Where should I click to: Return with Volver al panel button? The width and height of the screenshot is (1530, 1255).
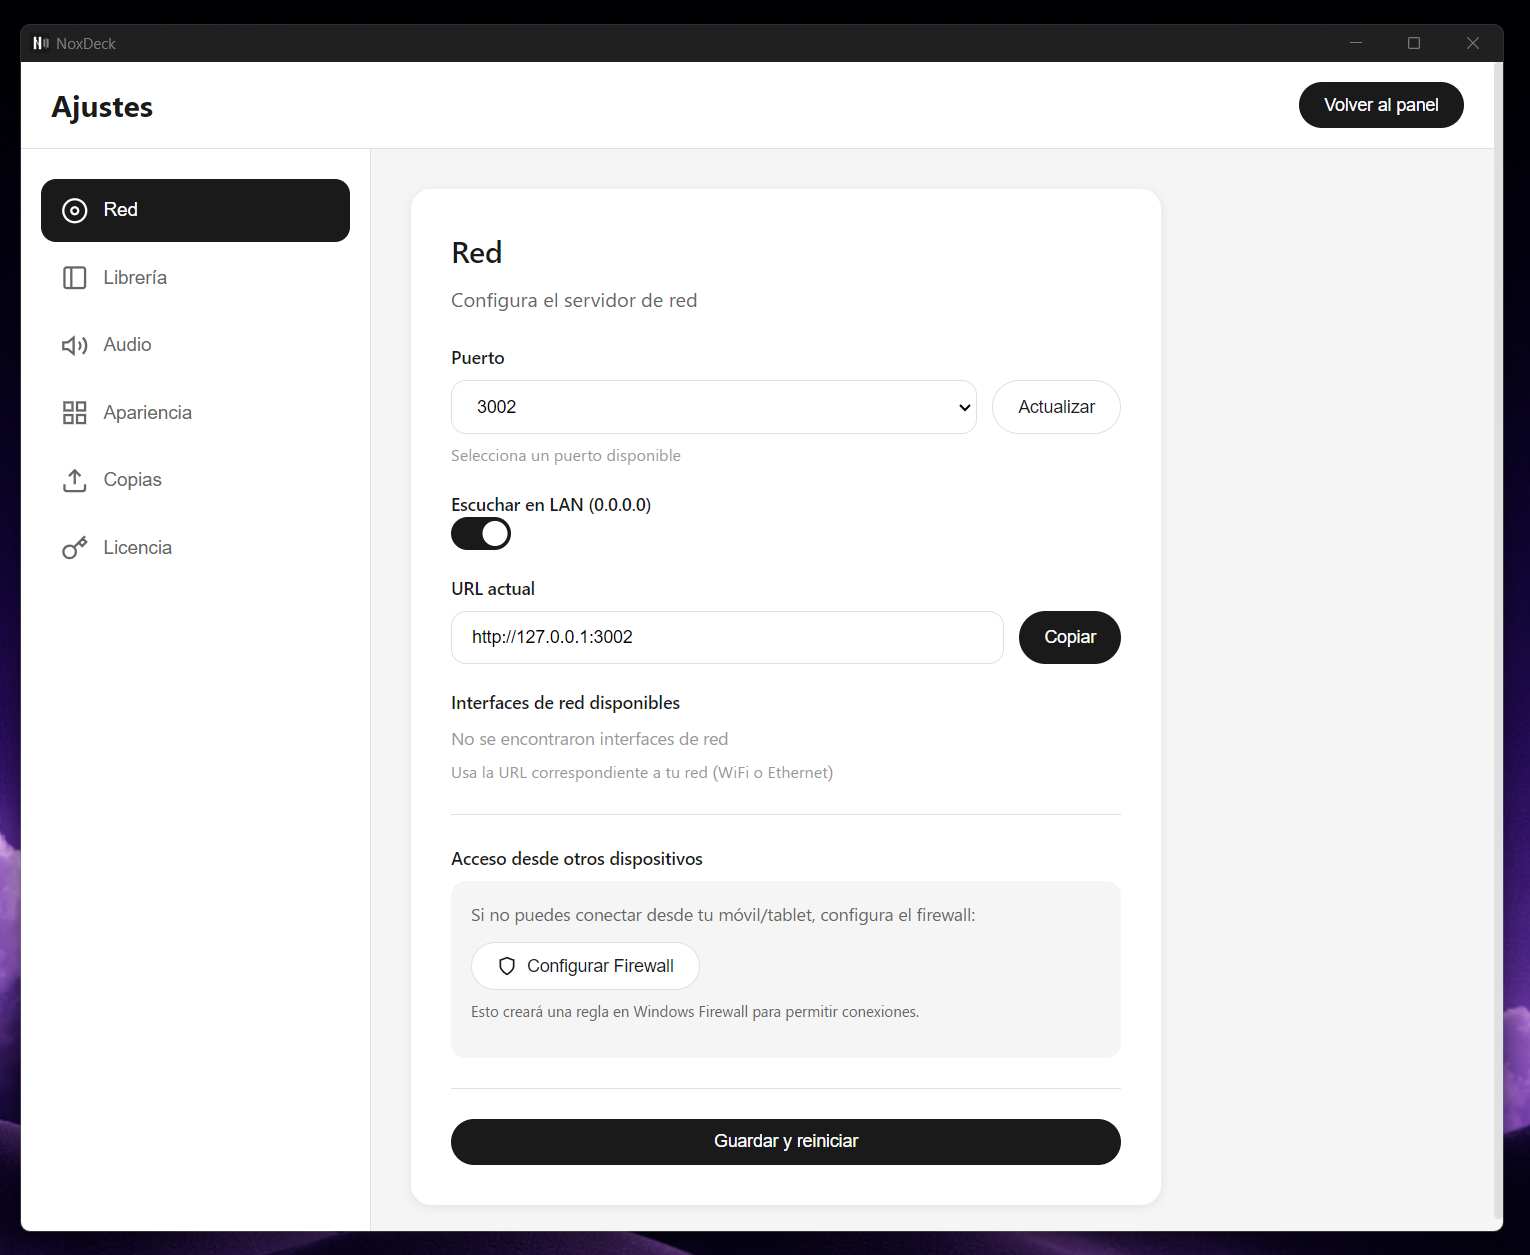(1380, 105)
